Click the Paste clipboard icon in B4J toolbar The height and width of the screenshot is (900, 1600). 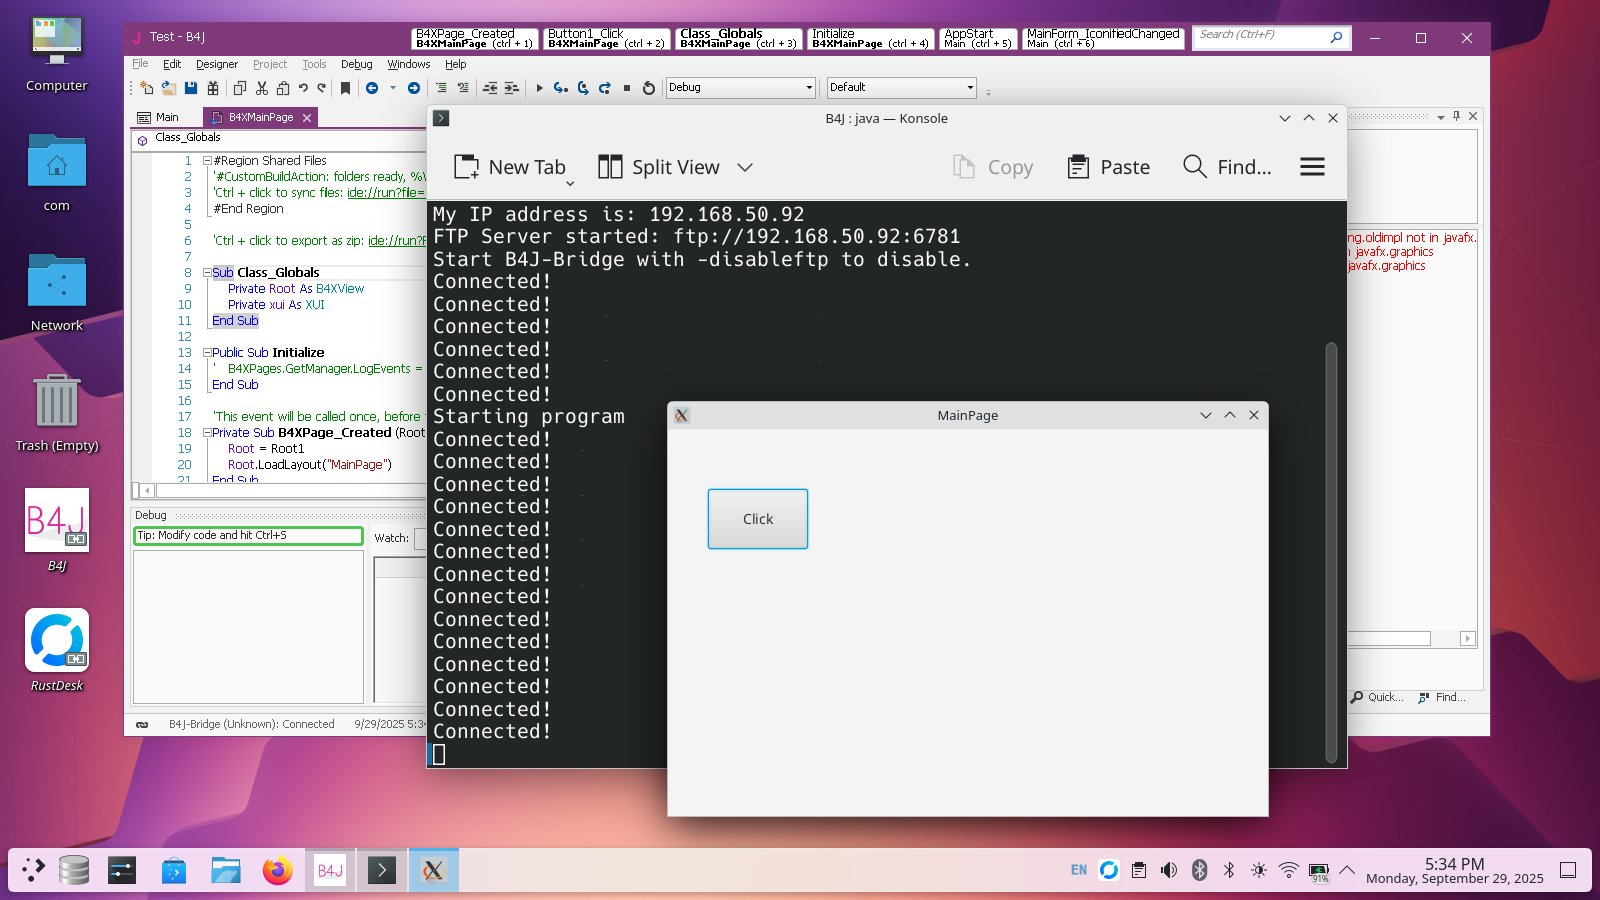(283, 88)
